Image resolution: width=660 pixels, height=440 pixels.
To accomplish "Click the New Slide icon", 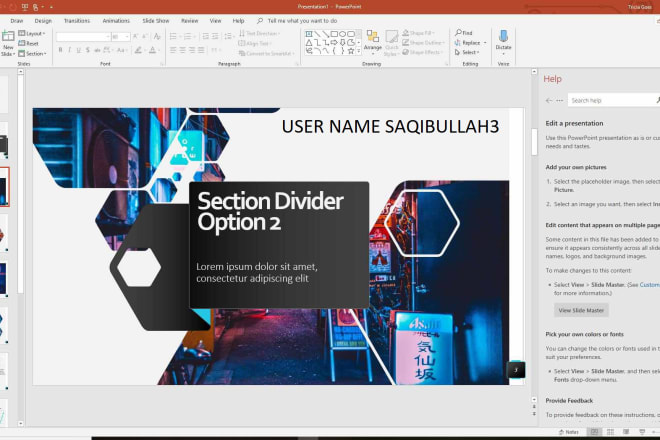I will click(8, 37).
